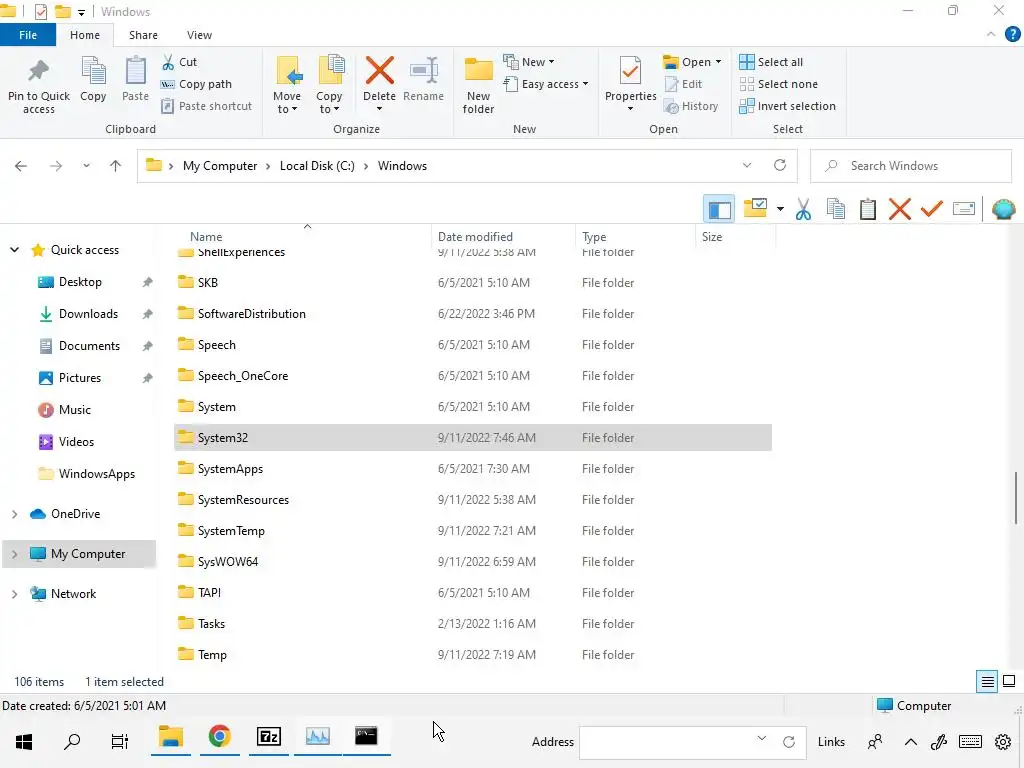
Task: Click Select all in ribbon
Action: (x=771, y=62)
